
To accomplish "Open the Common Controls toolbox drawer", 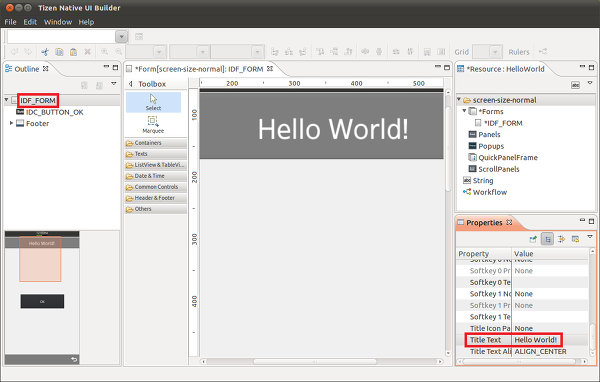I will pyautogui.click(x=156, y=187).
